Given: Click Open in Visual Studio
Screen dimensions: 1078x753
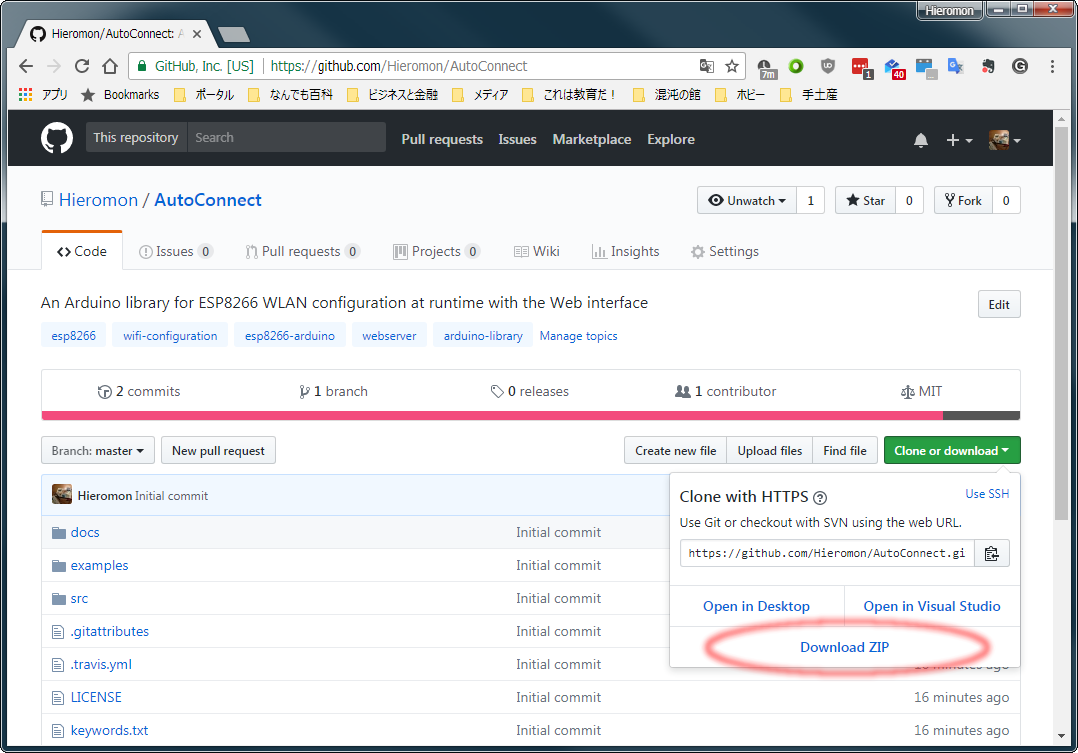Looking at the screenshot, I should click(x=932, y=606).
